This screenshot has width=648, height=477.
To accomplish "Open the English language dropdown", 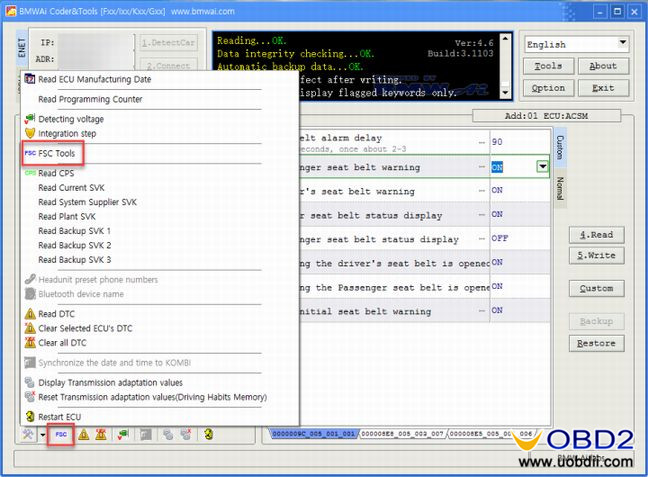I will 623,43.
